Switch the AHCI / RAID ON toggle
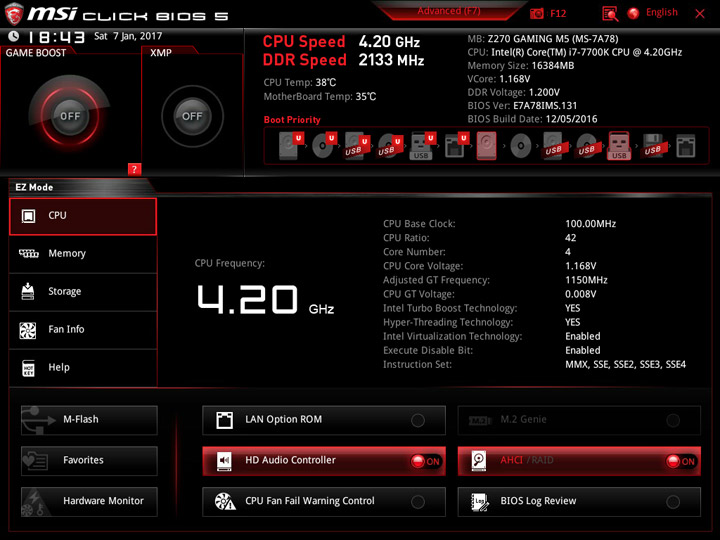720x540 pixels. 681,461
